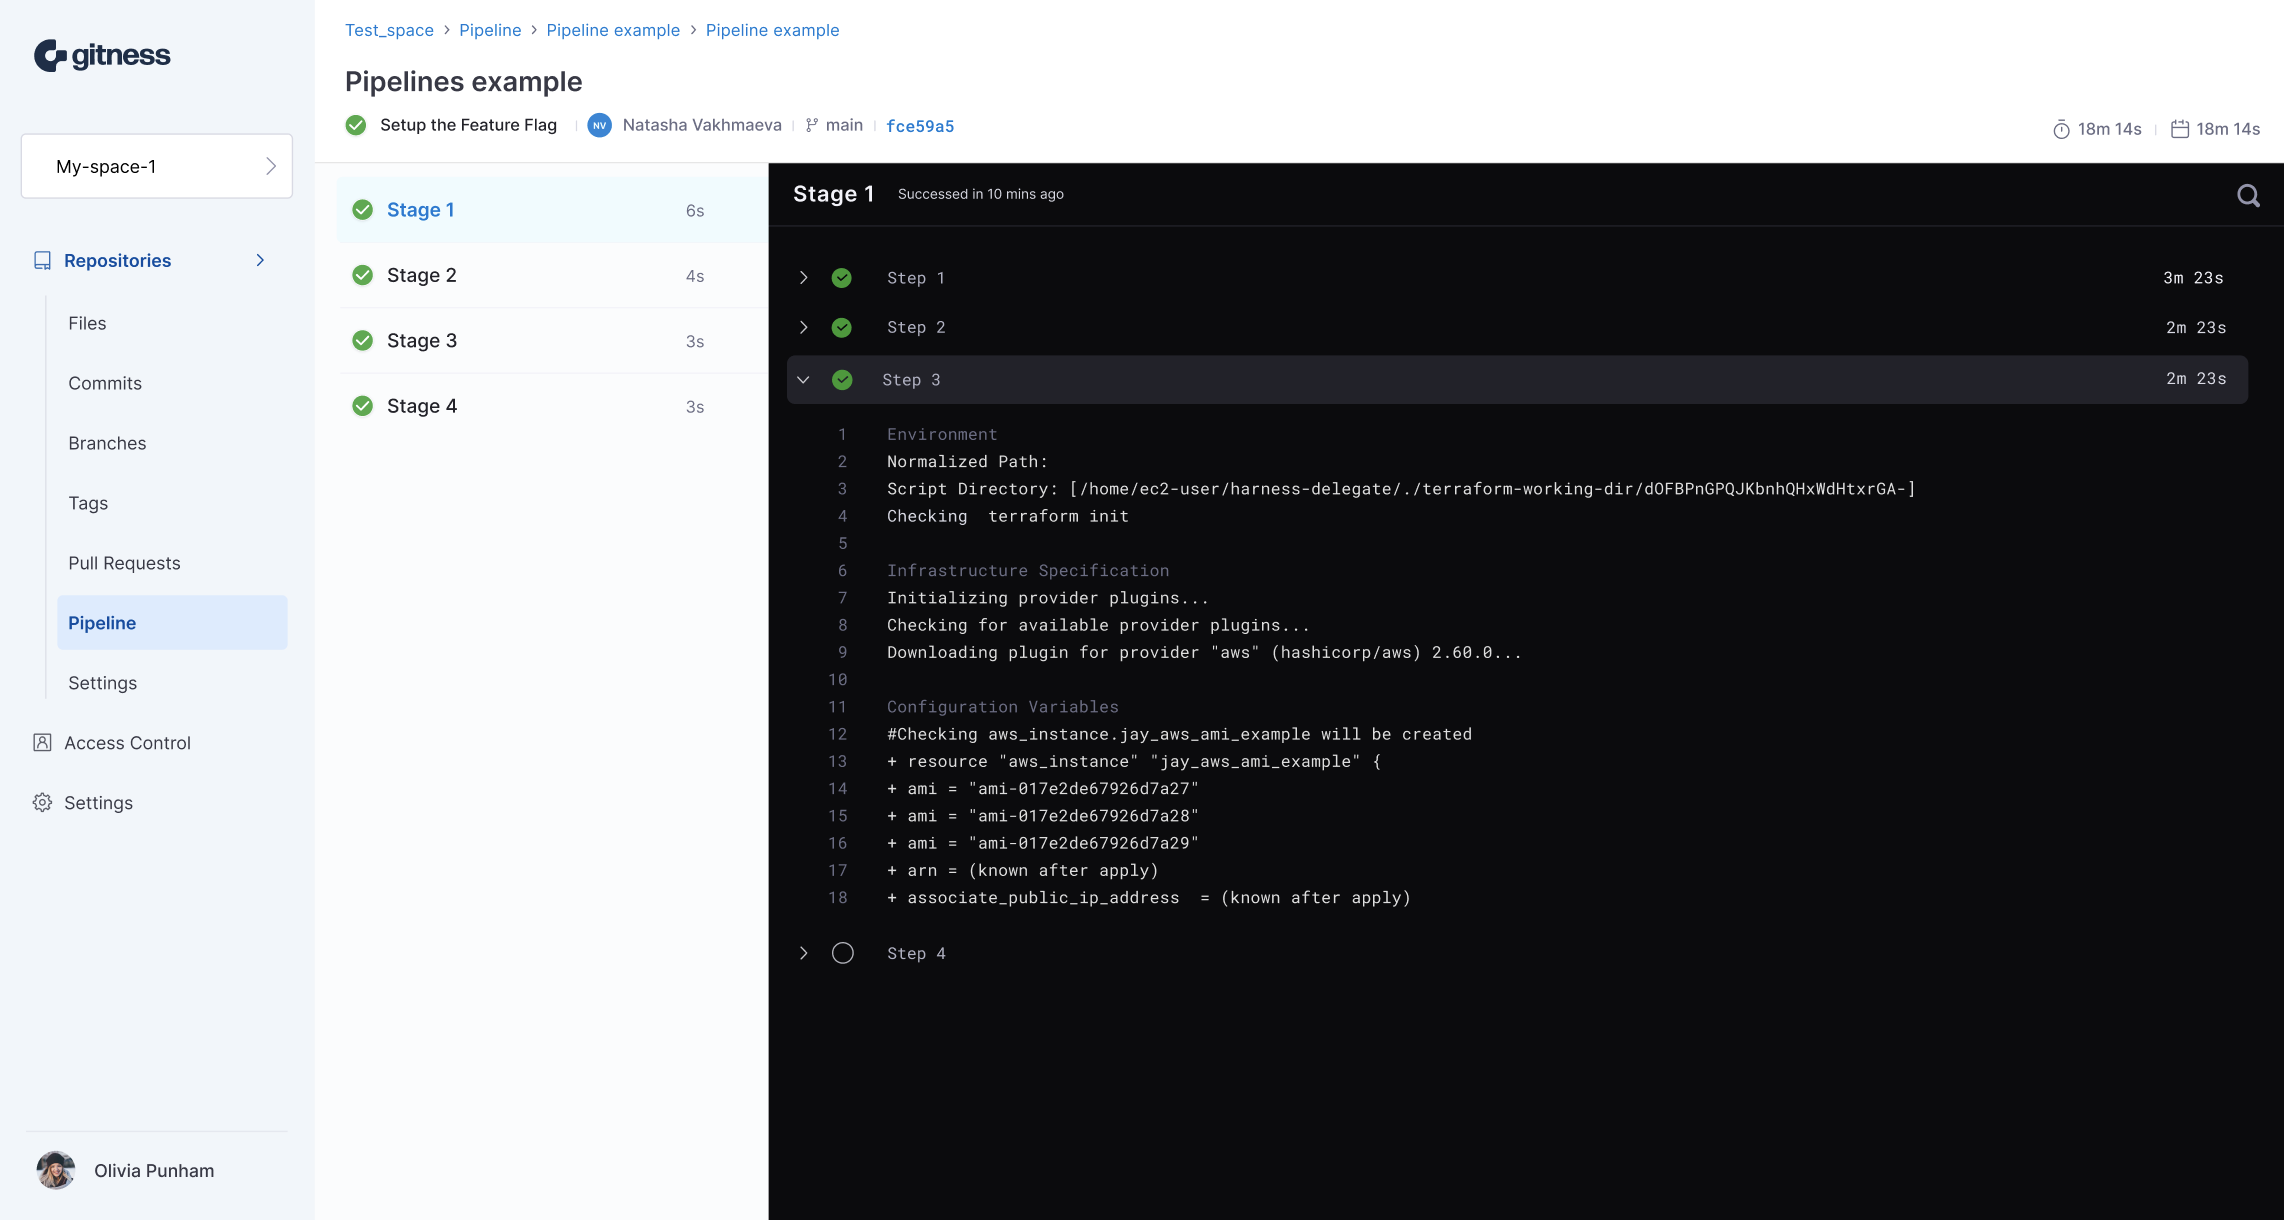Expand the Step 4 expander arrow
Screen dimensions: 2284x1220
point(804,953)
